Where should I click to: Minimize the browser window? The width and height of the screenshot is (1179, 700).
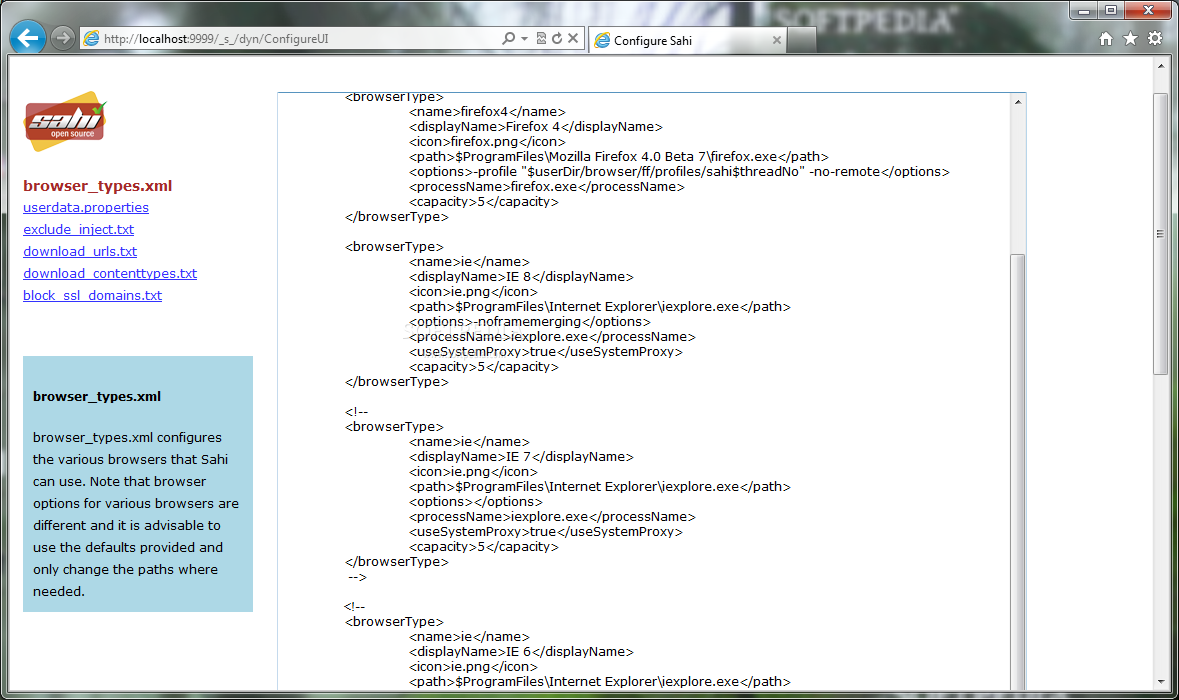click(1084, 11)
